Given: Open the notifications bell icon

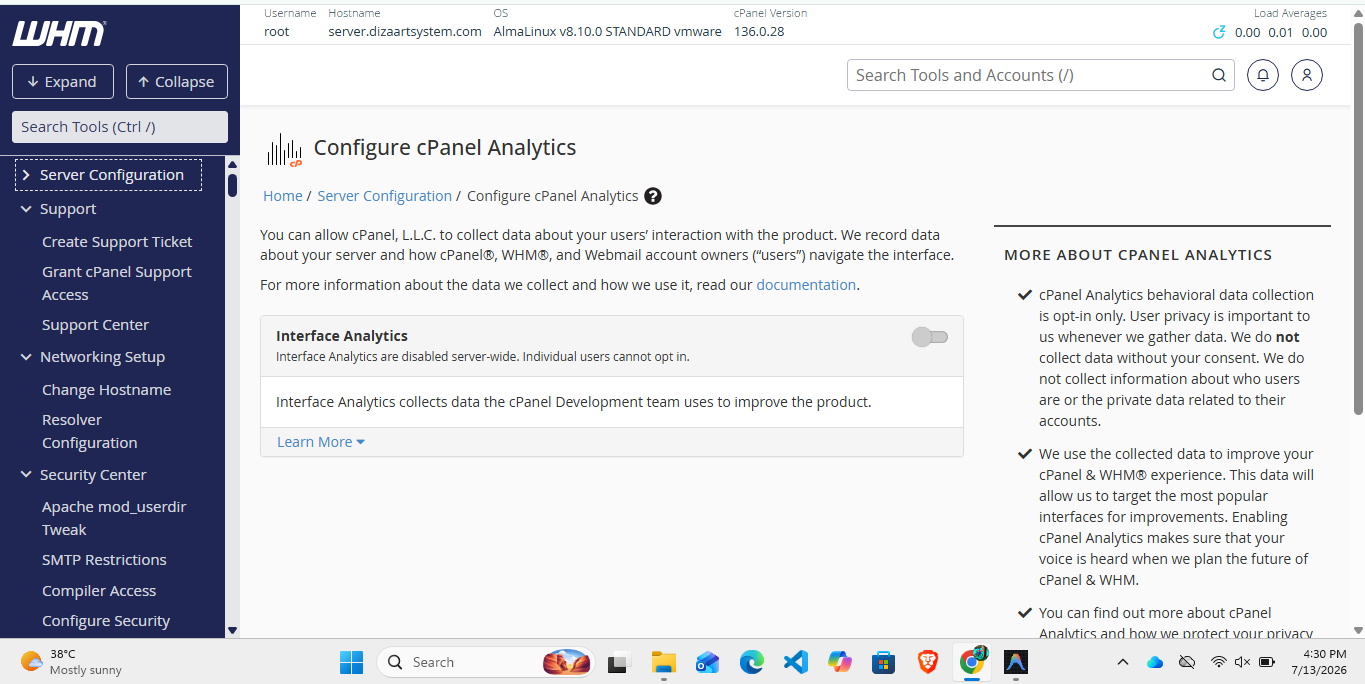Looking at the screenshot, I should click(x=1263, y=75).
